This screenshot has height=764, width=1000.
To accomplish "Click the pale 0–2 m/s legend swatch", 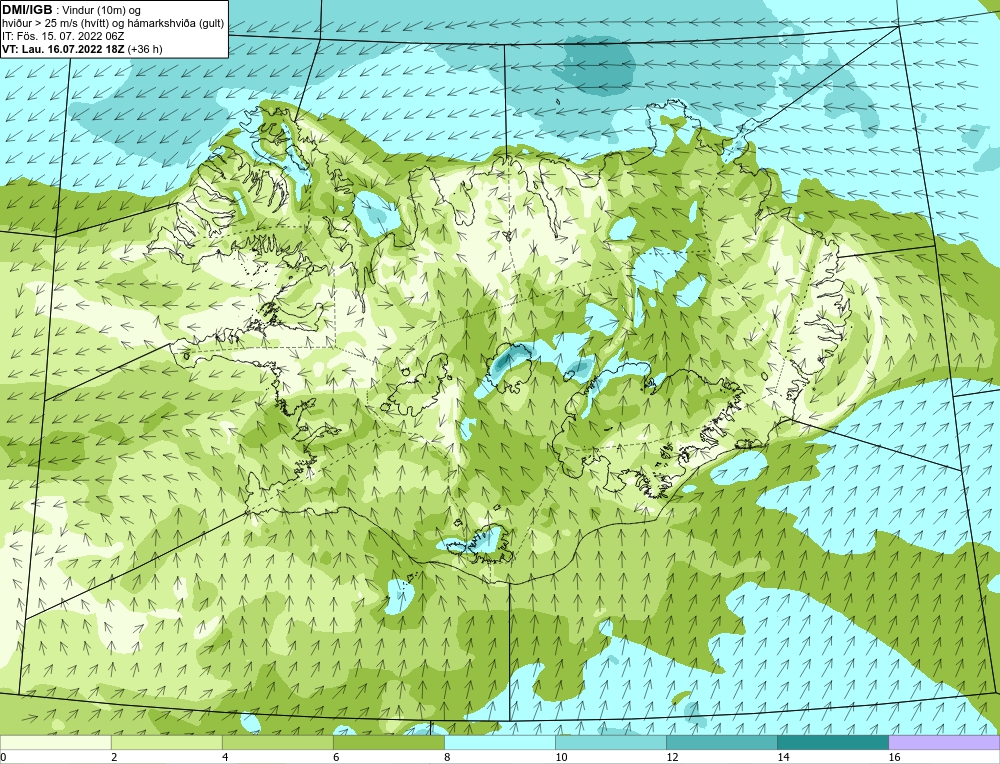I will tap(55, 742).
